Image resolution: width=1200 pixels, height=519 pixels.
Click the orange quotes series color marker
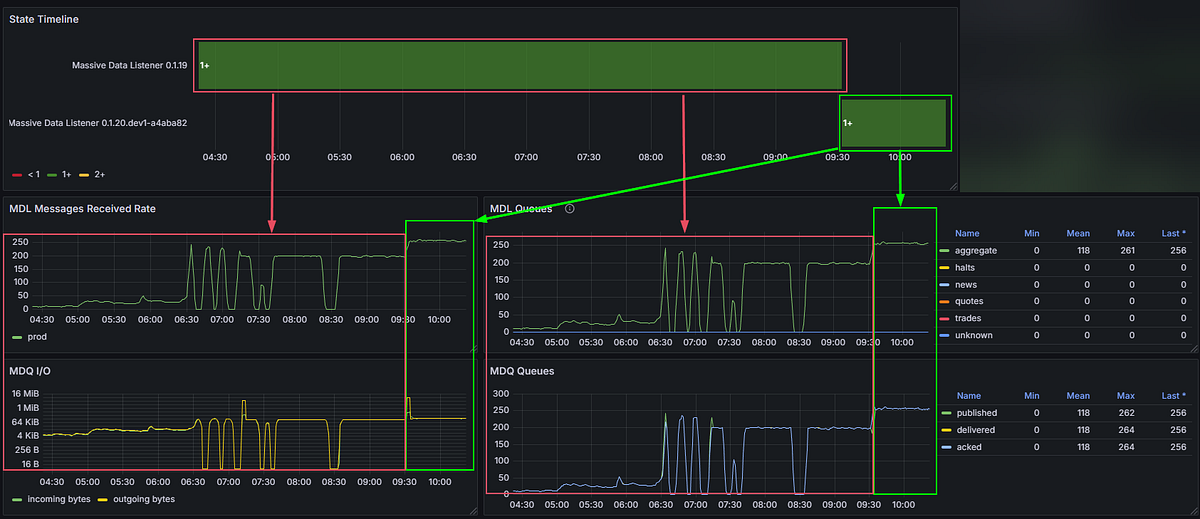[x=945, y=301]
